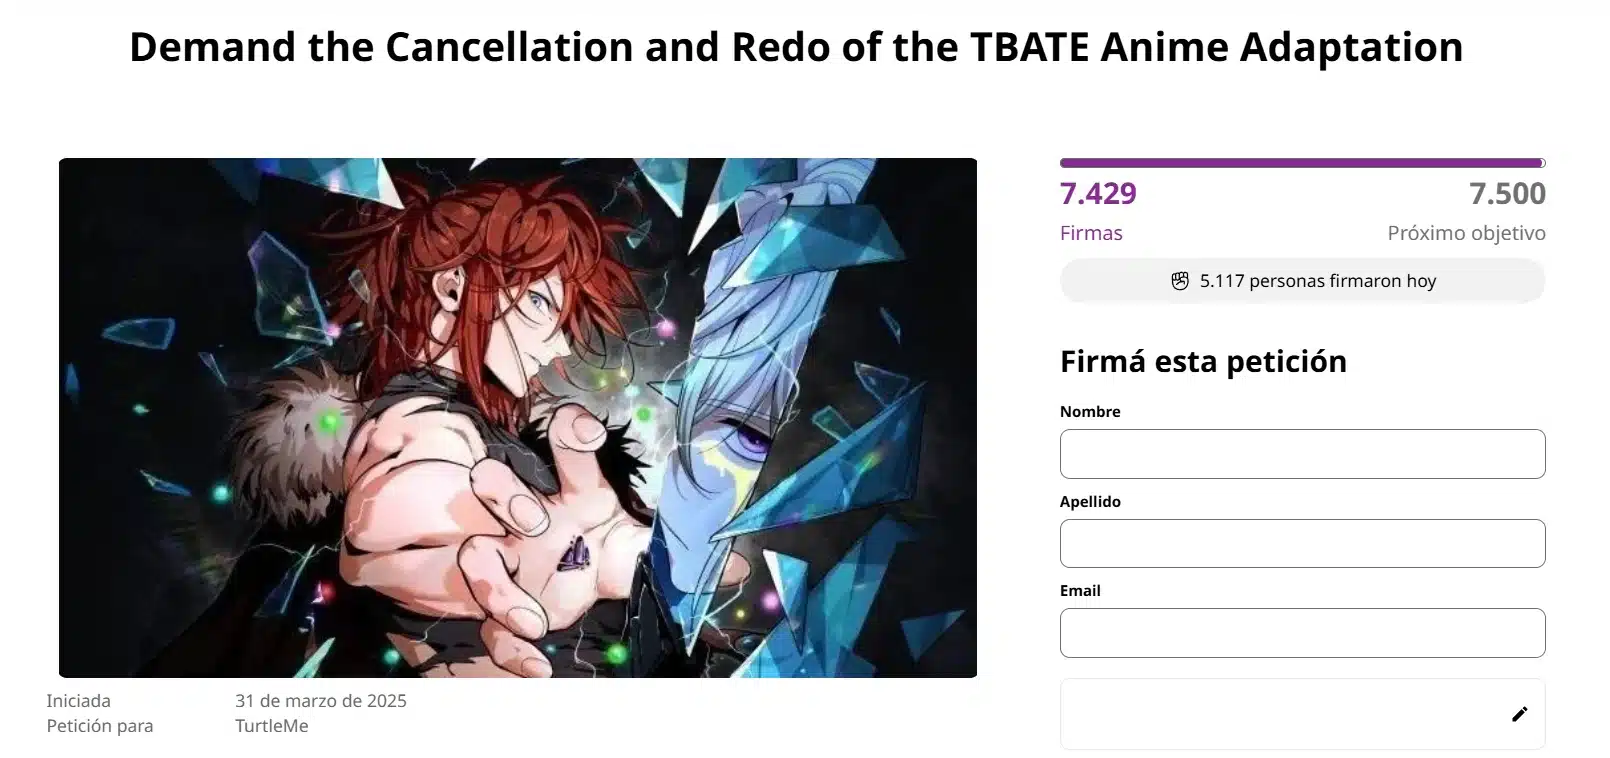This screenshot has width=1610, height=758.
Task: Click the "Firmá esta petición" heading
Action: (x=1203, y=361)
